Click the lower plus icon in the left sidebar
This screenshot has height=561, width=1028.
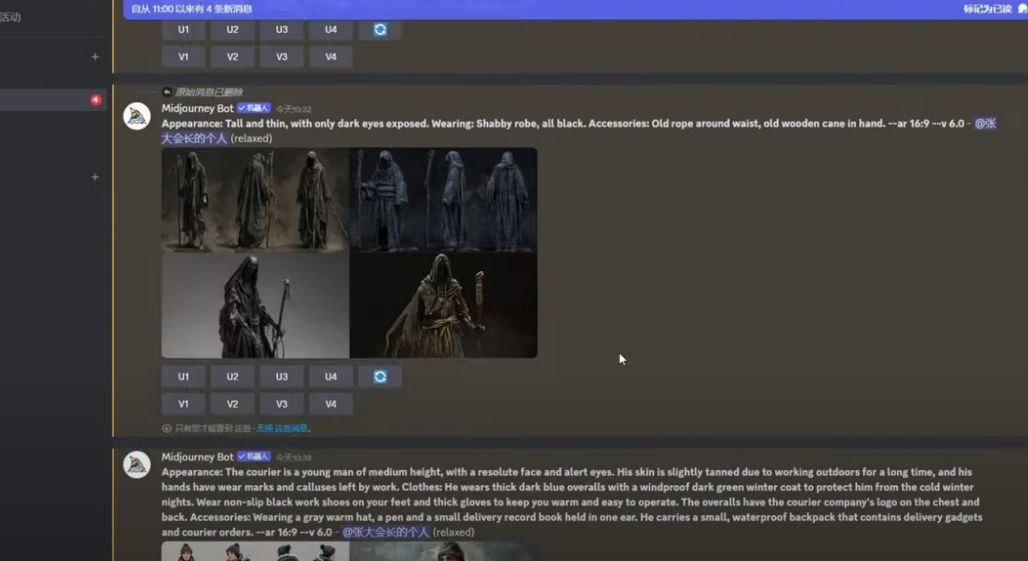95,177
